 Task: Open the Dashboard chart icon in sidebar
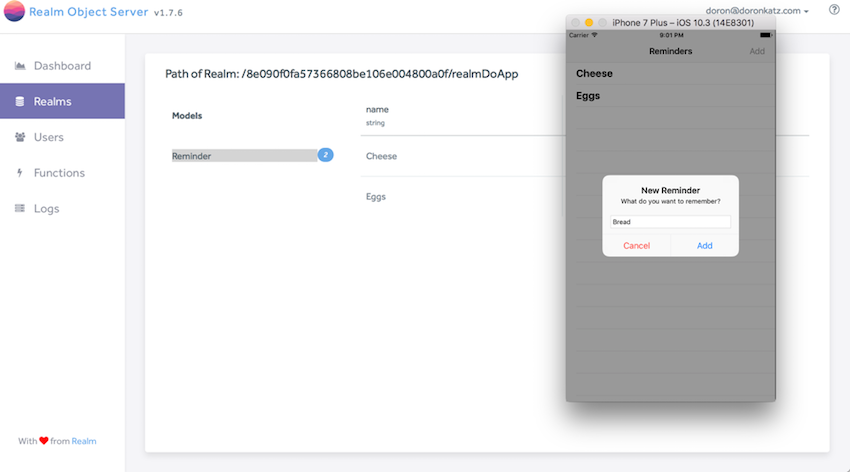[20, 66]
